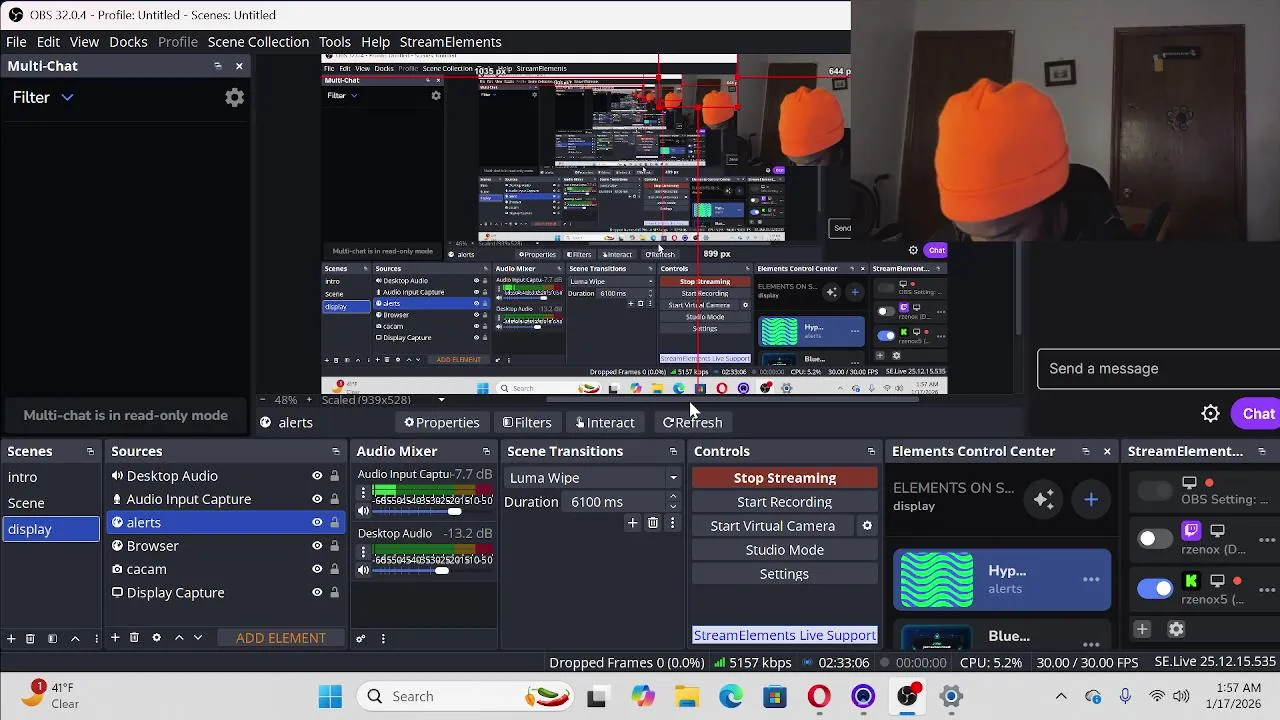Viewport: 1280px width, 720px height.
Task: Add a new scene with the plus icon
Action: (11, 638)
